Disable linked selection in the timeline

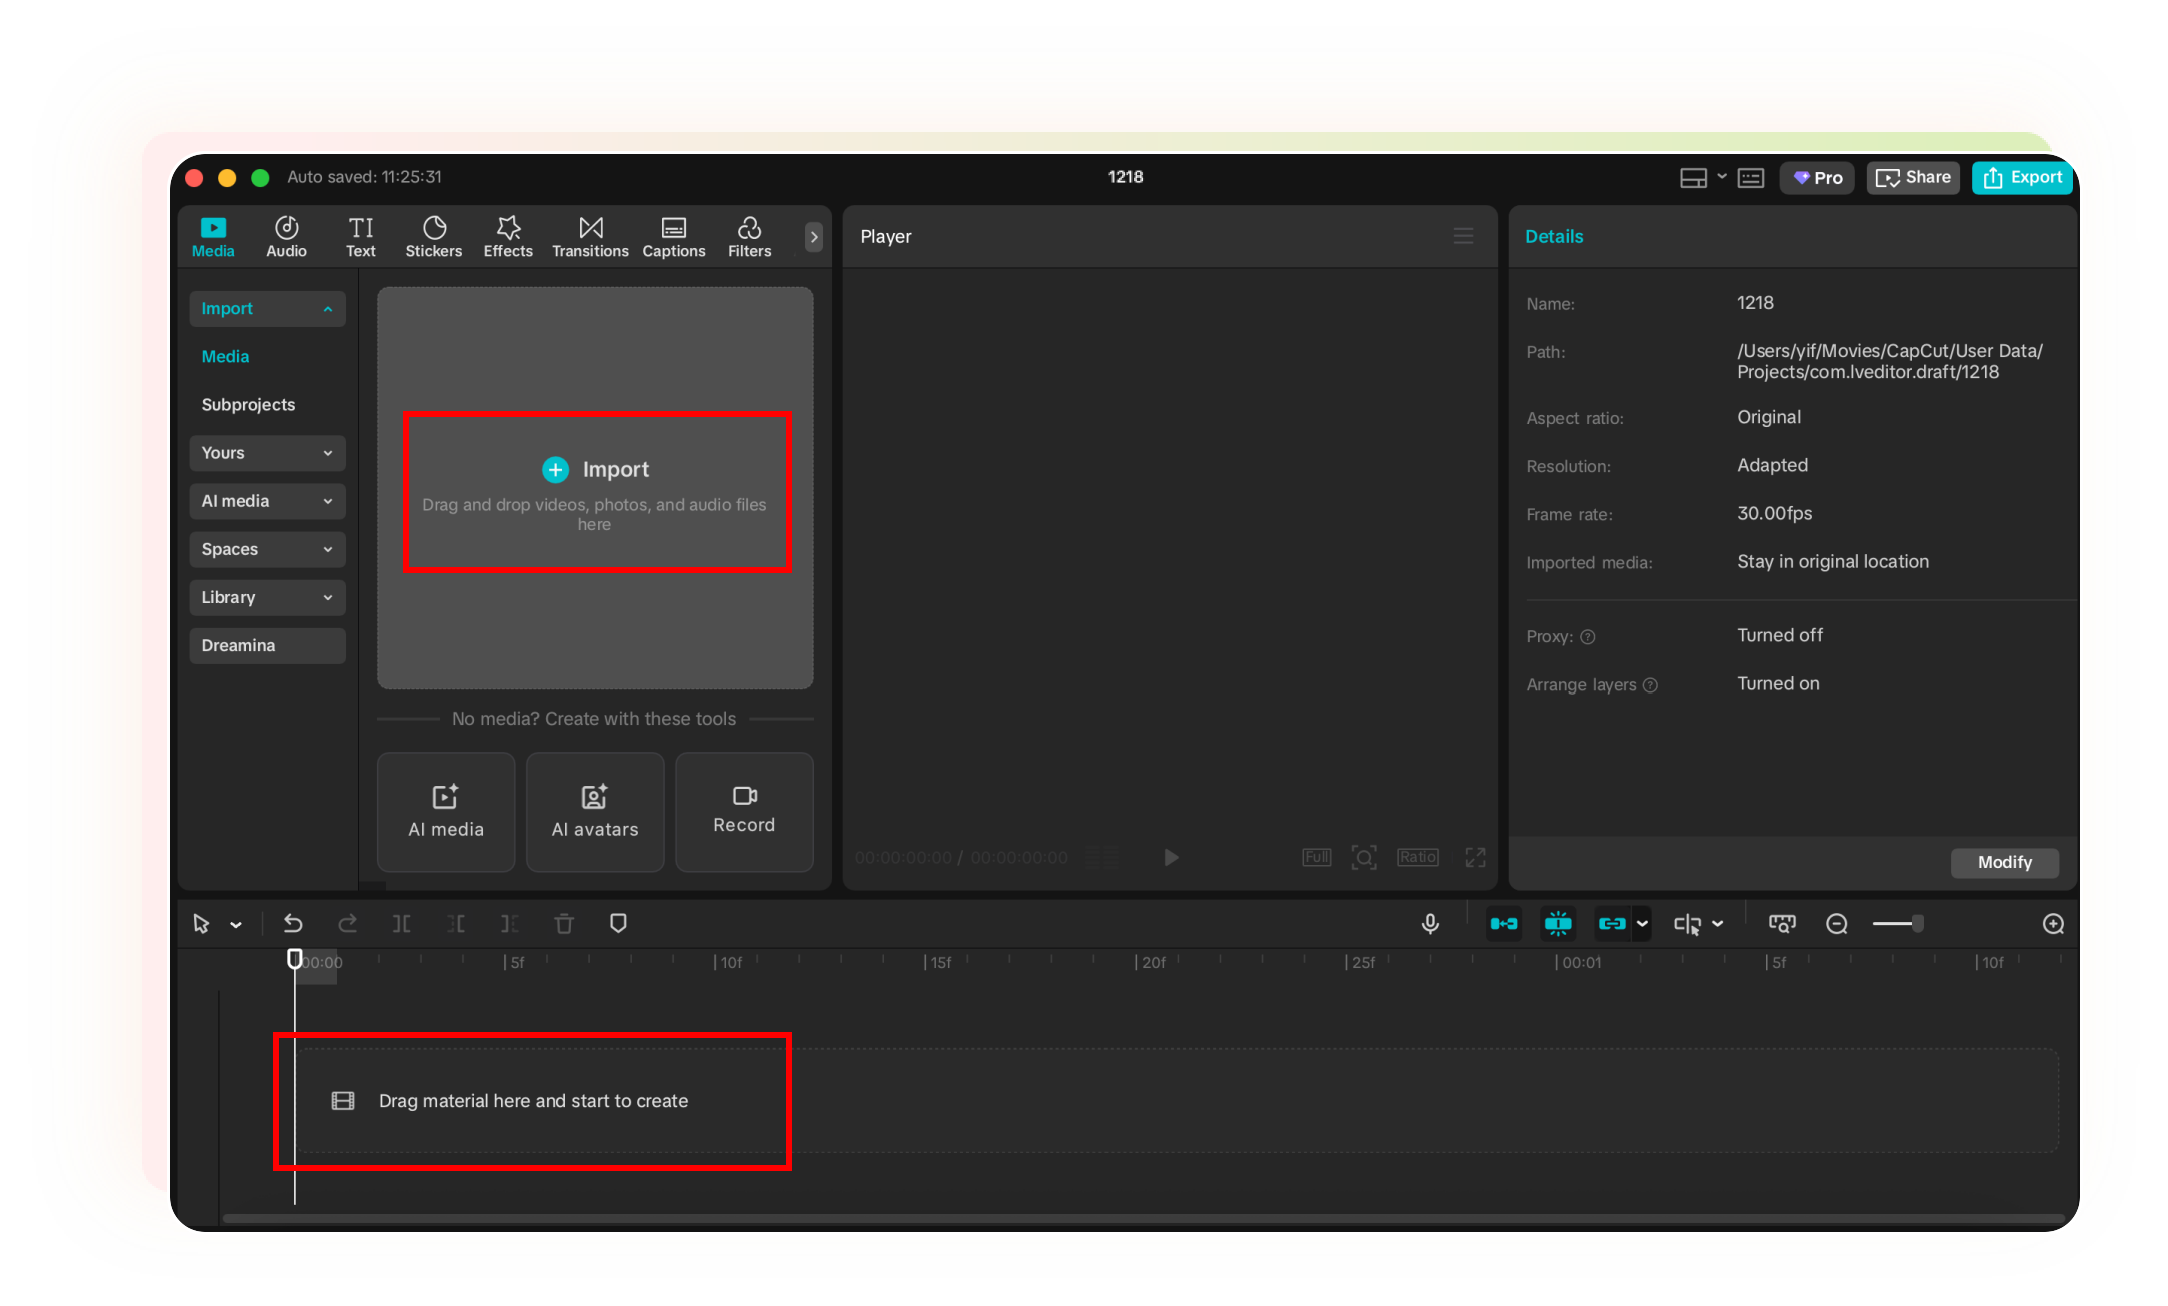pyautogui.click(x=1612, y=923)
